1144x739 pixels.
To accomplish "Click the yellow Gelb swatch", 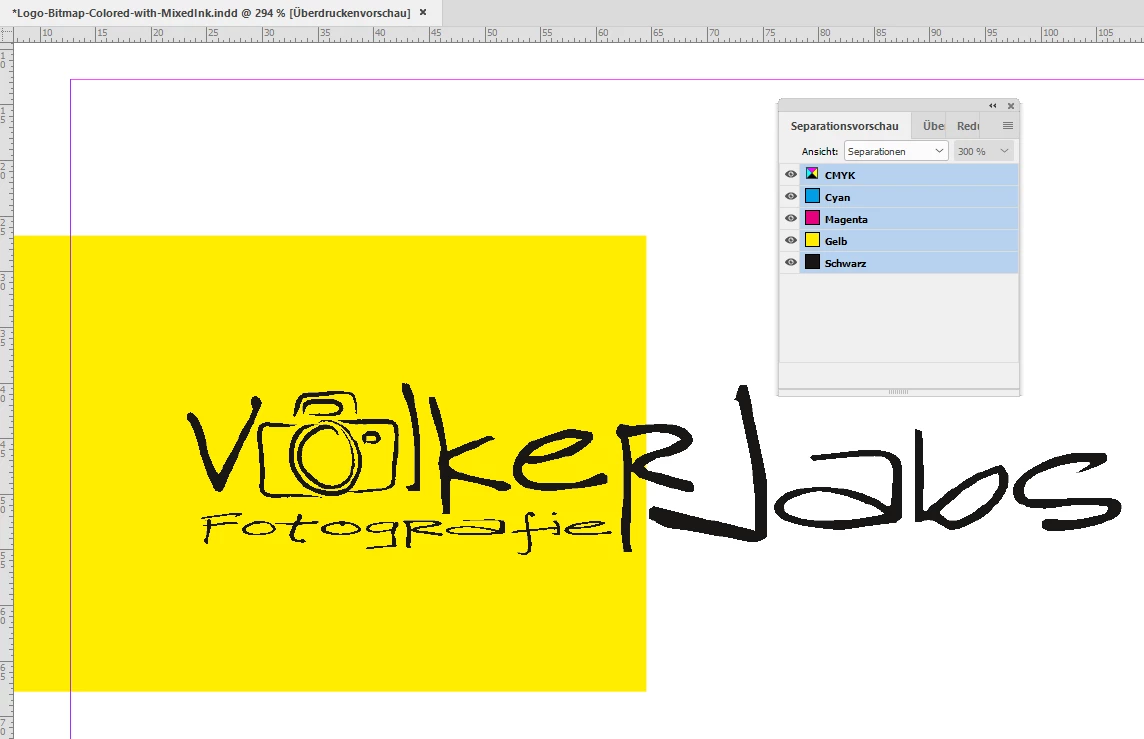I will tap(812, 240).
